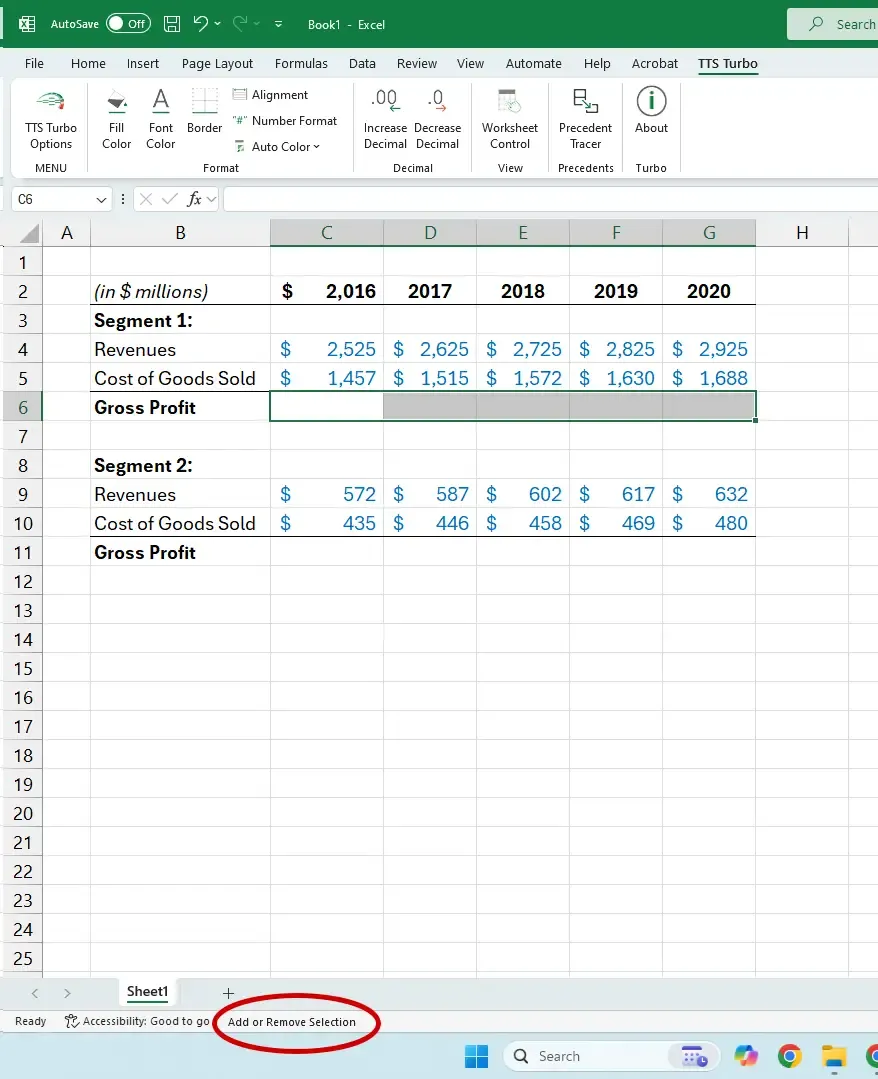Expand the formula bar function dropdown
The image size is (878, 1079).
(x=211, y=200)
